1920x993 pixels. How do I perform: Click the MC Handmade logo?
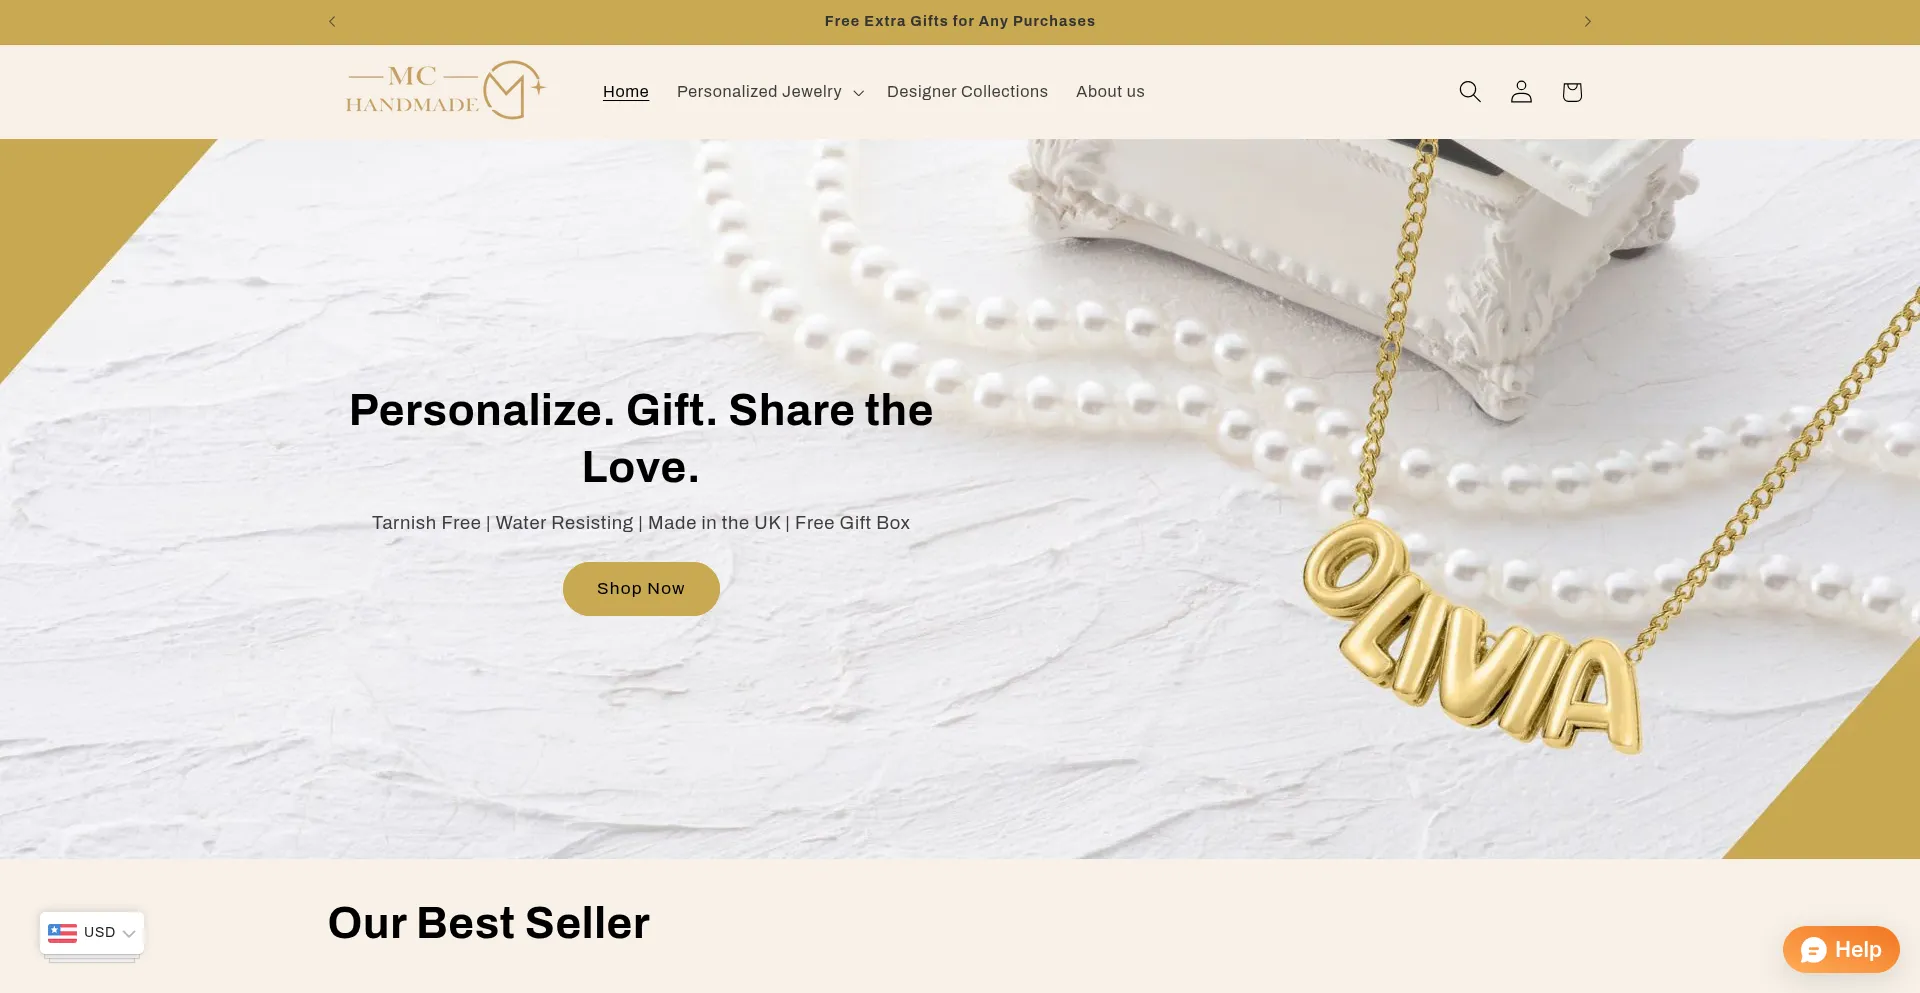[446, 91]
